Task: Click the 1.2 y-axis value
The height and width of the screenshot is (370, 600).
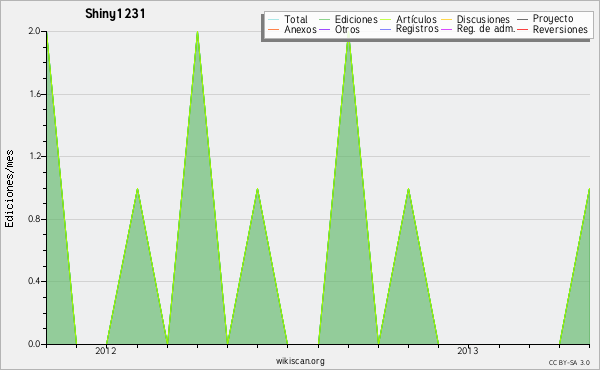Action: (x=34, y=156)
